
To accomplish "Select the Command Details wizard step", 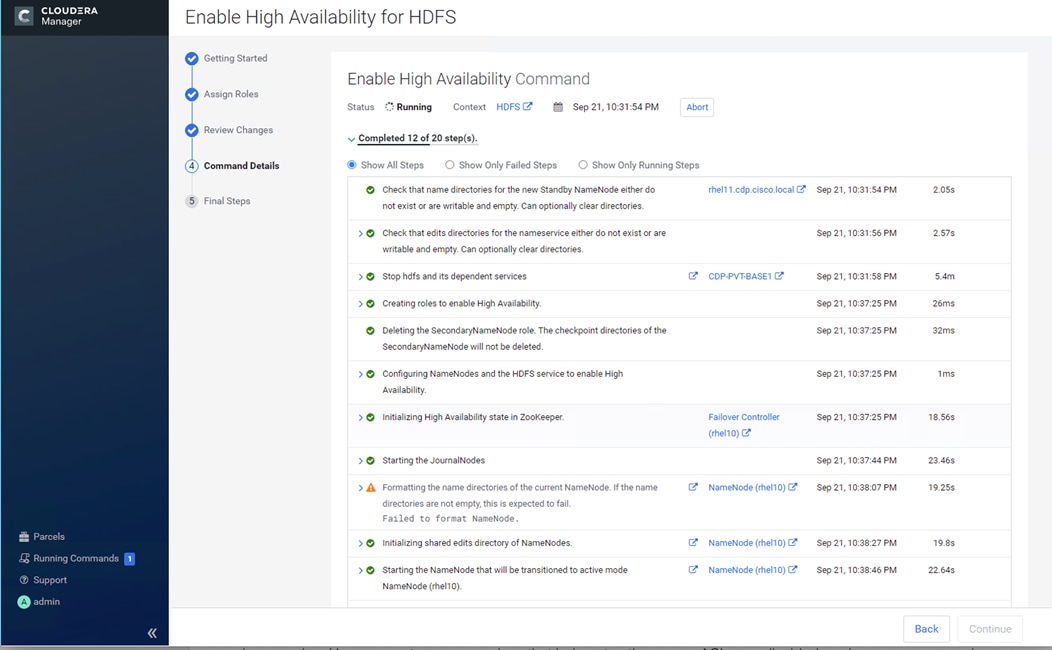I will (x=242, y=166).
